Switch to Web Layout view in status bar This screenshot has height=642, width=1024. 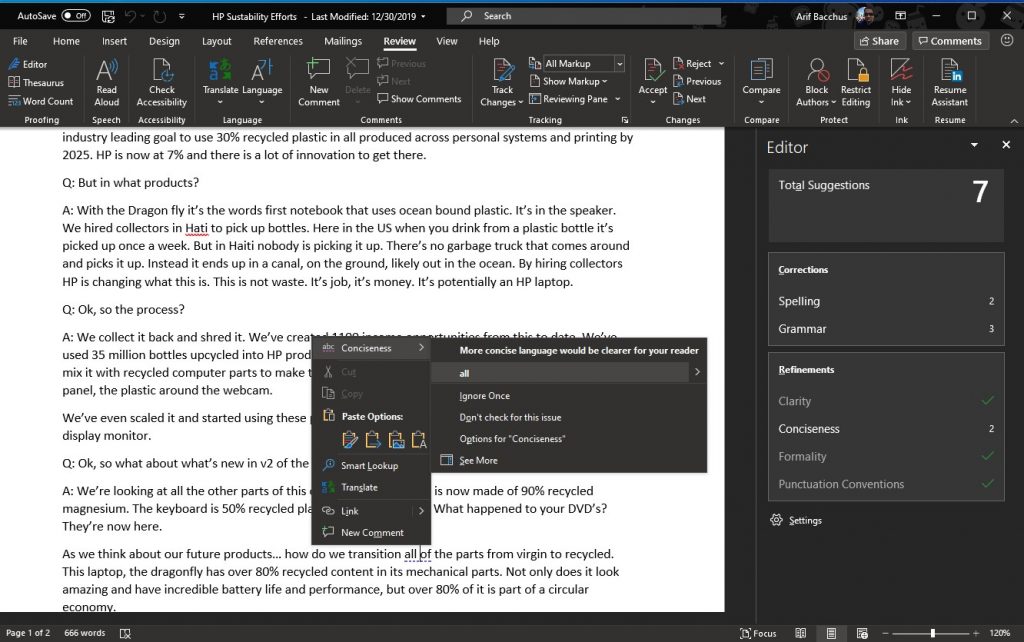pyautogui.click(x=862, y=633)
